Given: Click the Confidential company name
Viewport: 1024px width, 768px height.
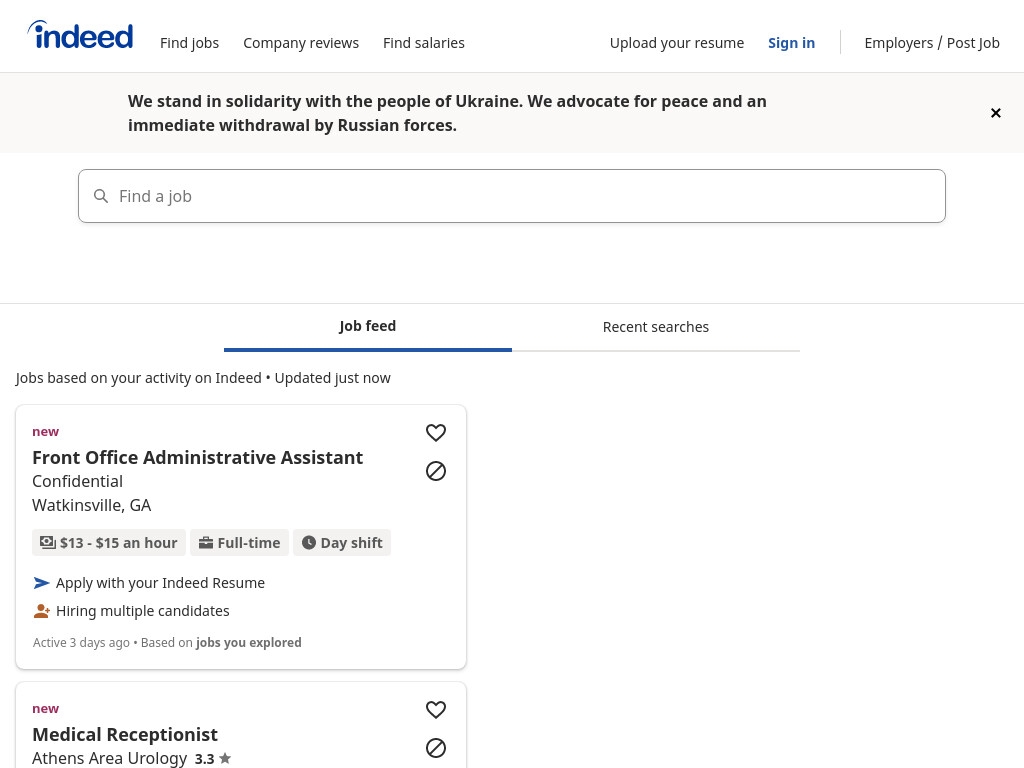Looking at the screenshot, I should [77, 481].
